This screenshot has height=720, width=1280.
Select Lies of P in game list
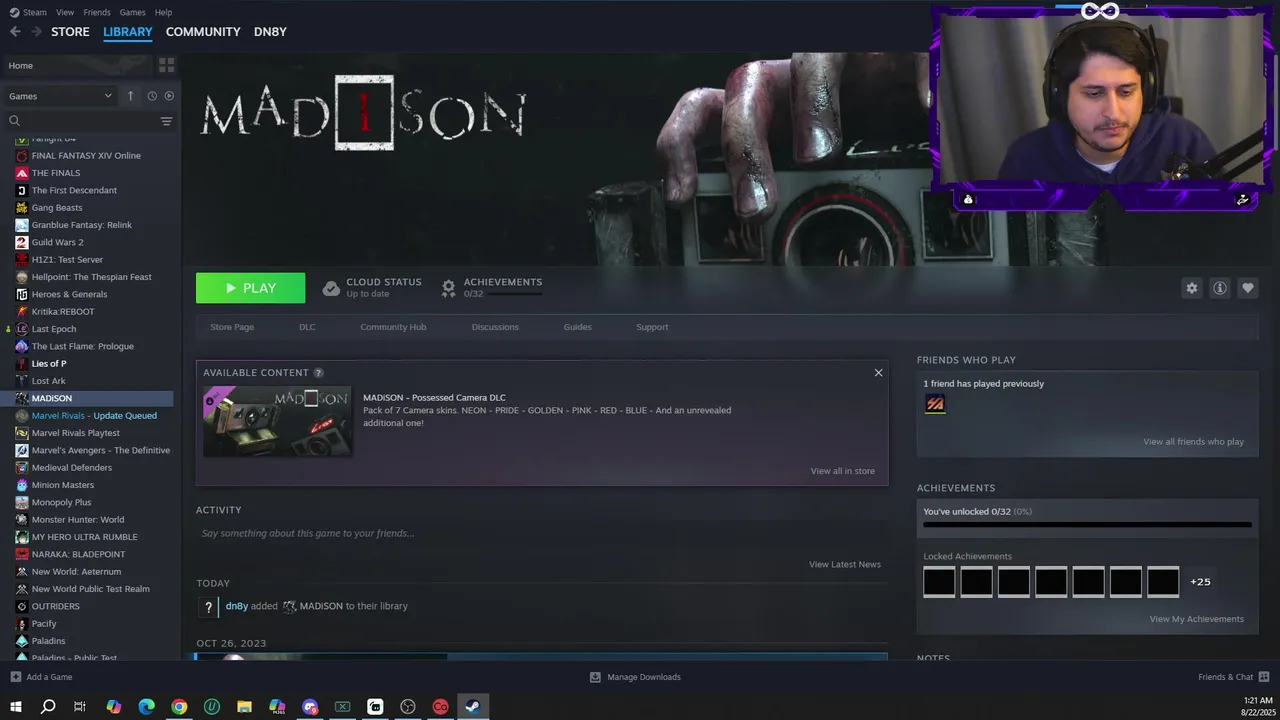[48, 364]
